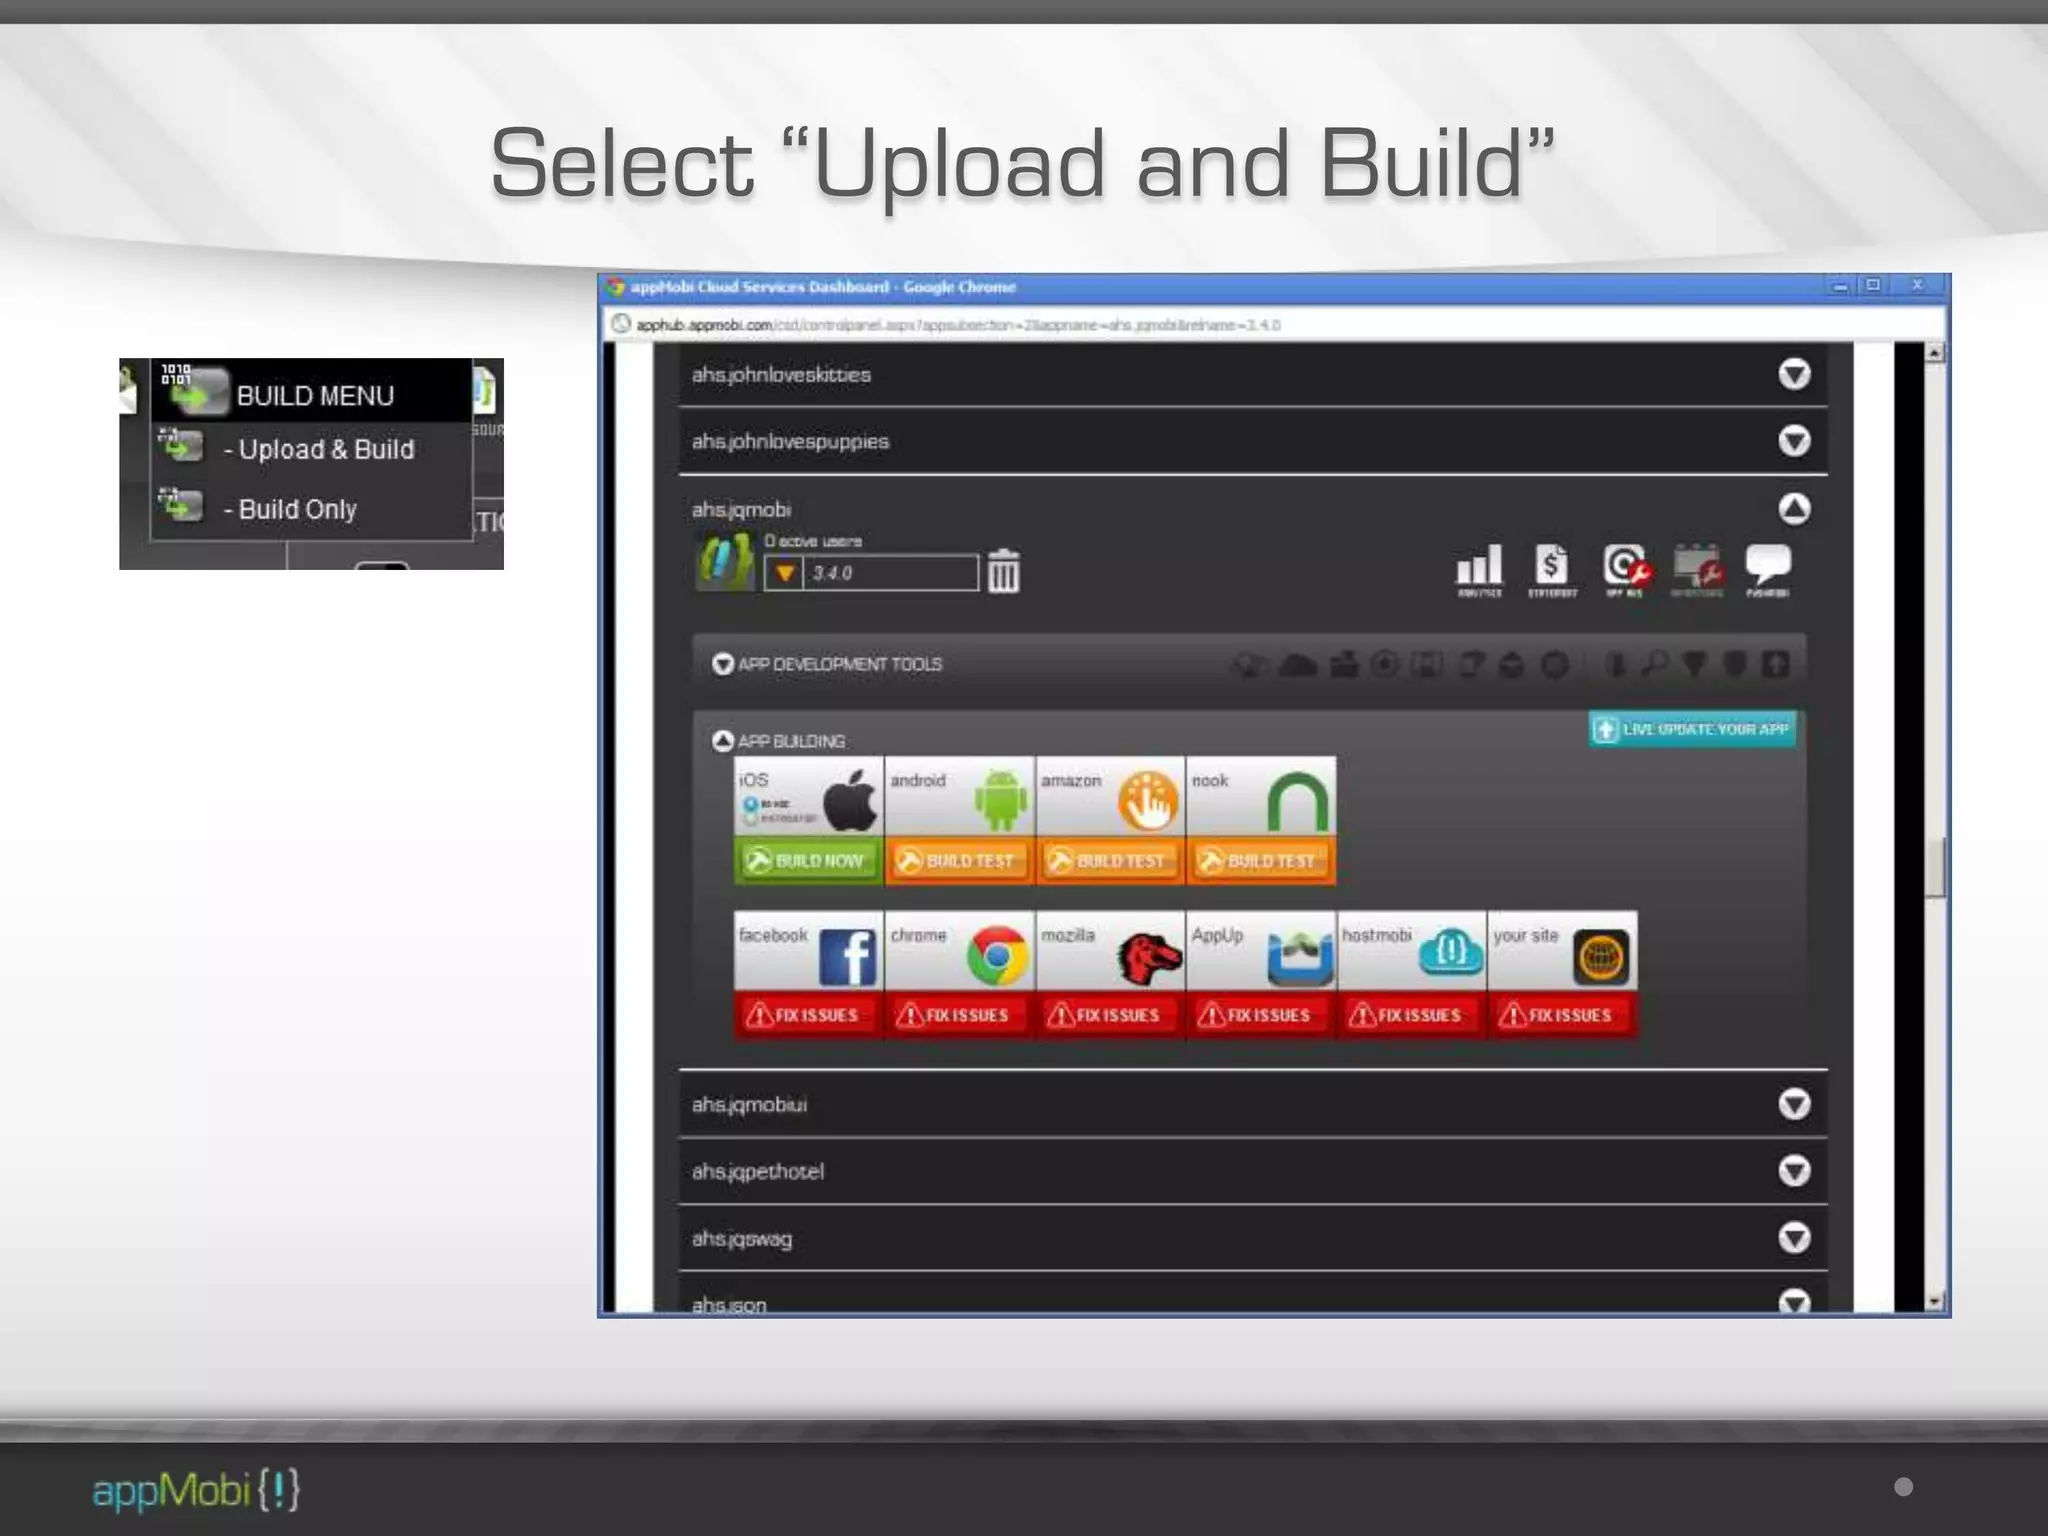Click the Chrome logo on chrome tile
This screenshot has height=1536, width=2048.
point(997,956)
